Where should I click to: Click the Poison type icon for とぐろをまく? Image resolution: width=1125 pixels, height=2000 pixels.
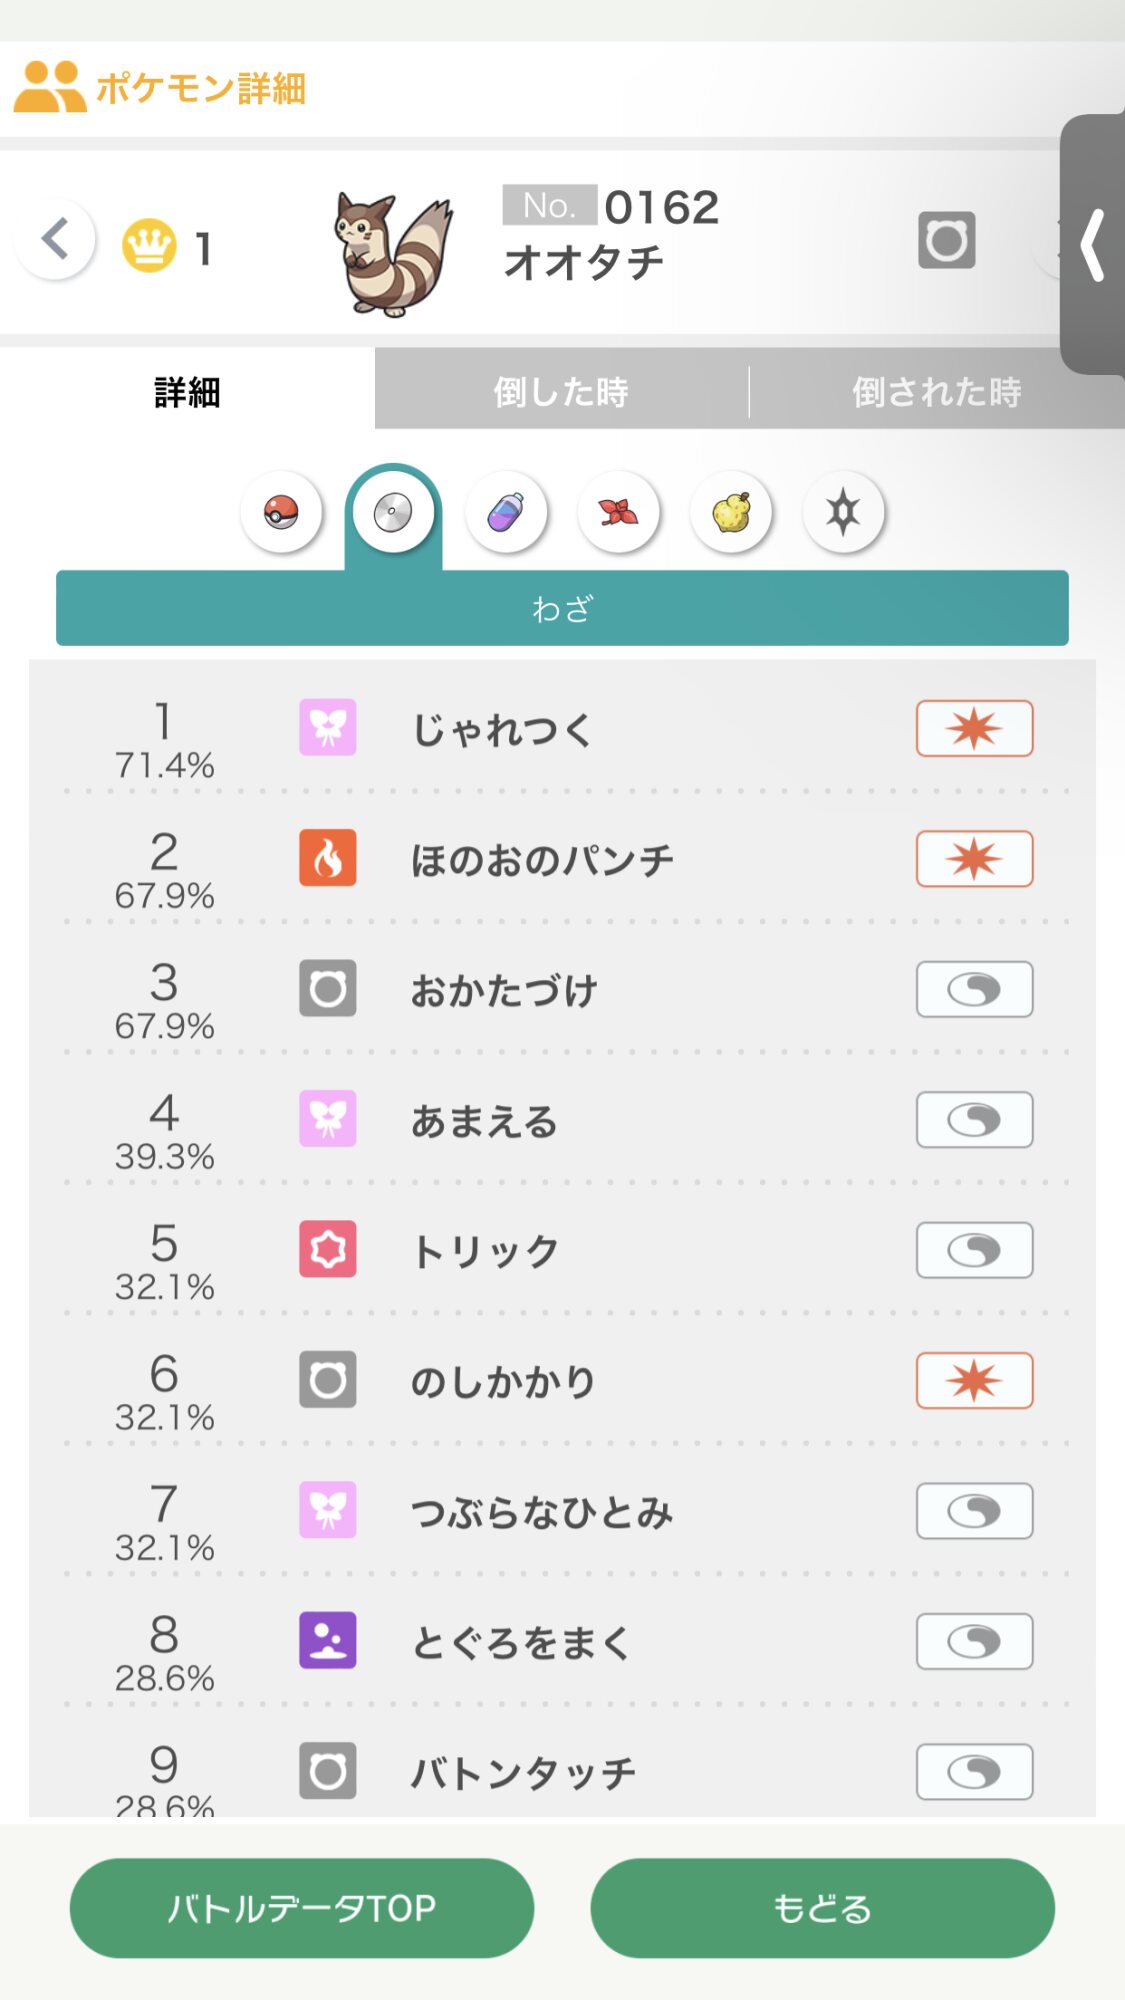[x=328, y=1640]
